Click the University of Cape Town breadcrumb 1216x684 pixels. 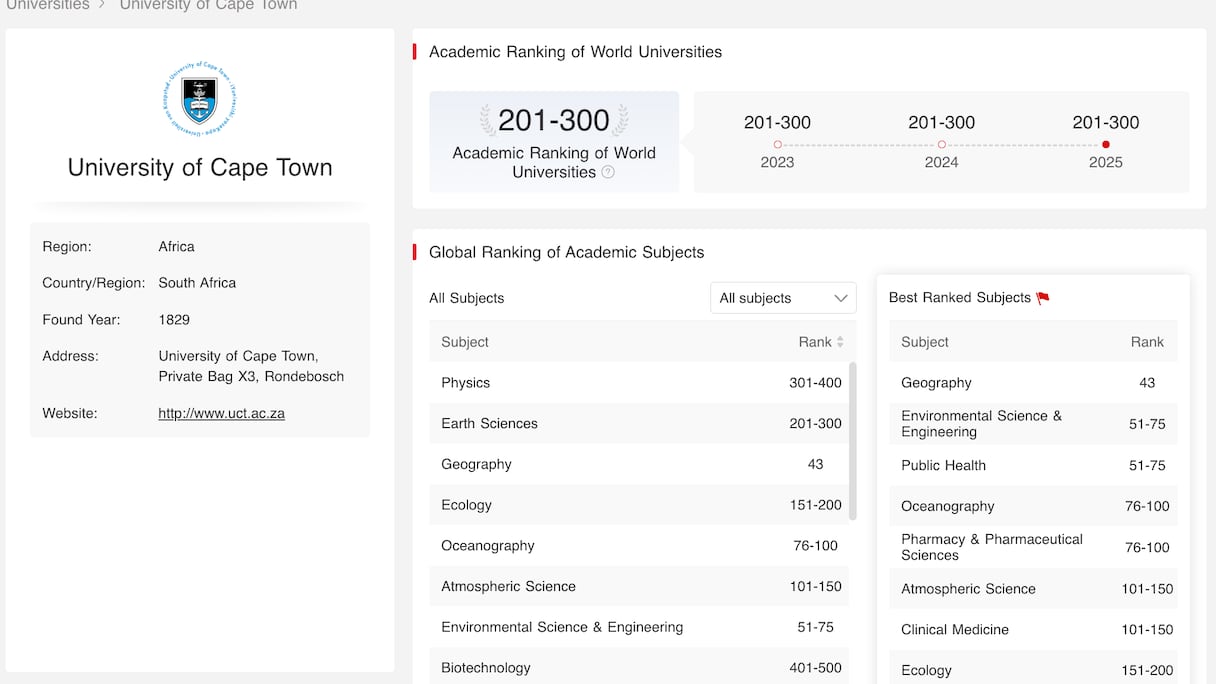pos(208,6)
